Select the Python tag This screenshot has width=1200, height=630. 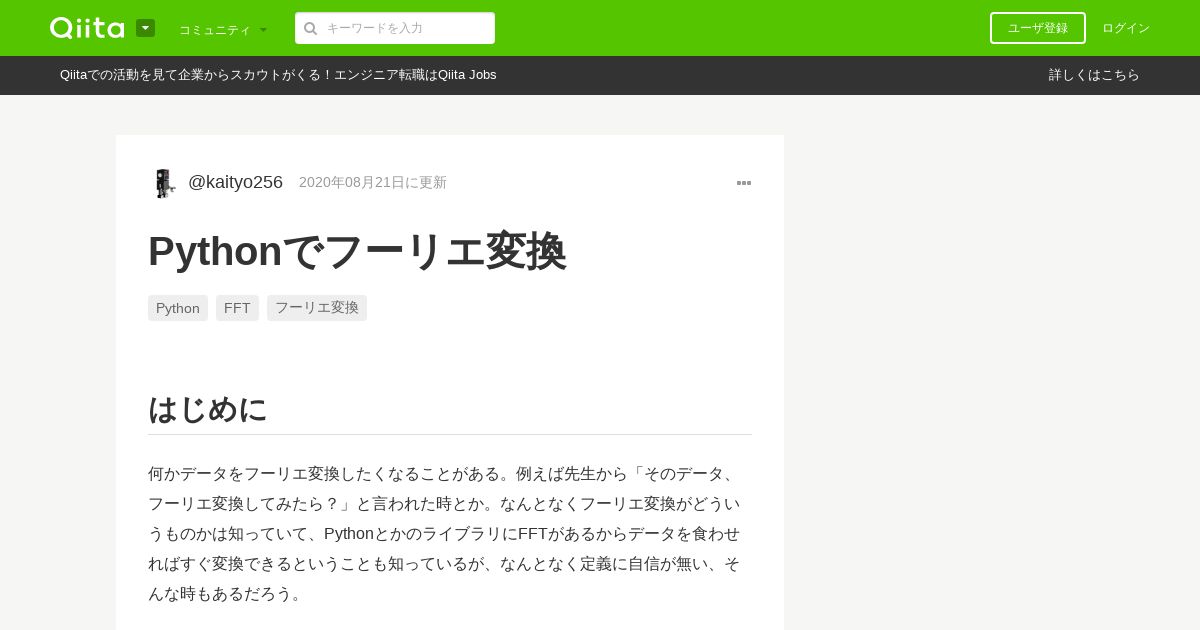178,308
